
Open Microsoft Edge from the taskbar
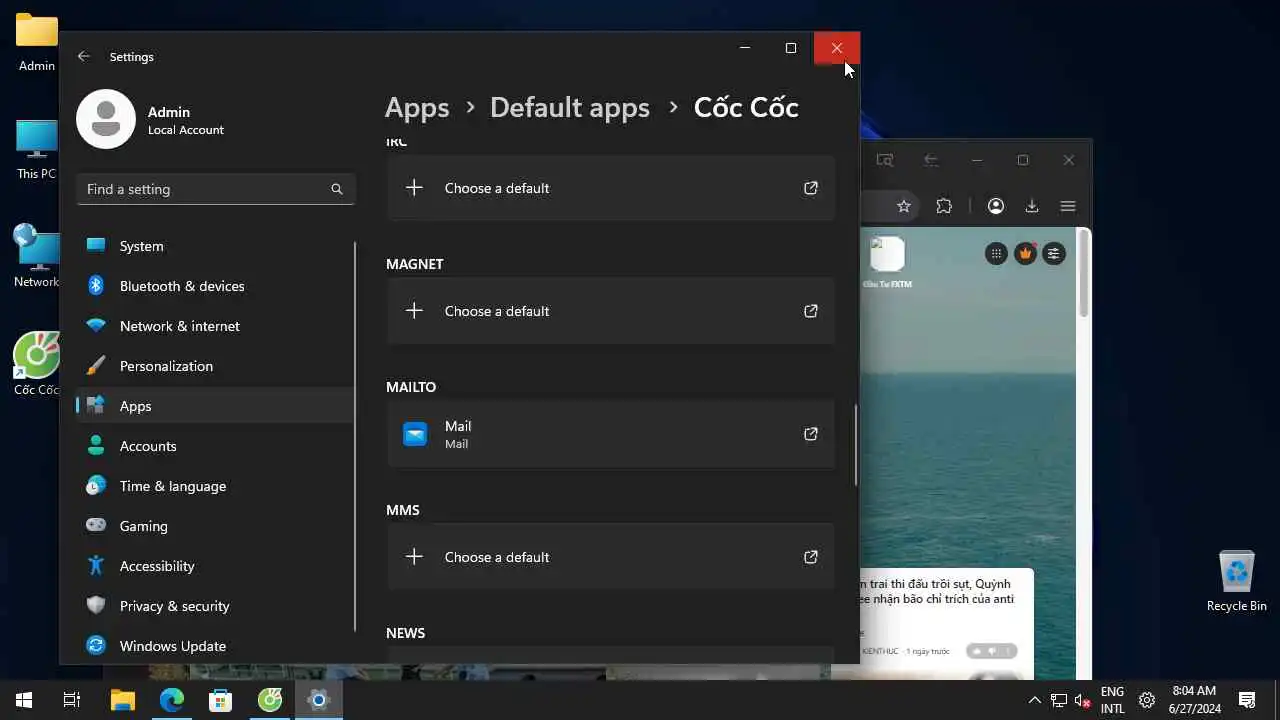(172, 700)
